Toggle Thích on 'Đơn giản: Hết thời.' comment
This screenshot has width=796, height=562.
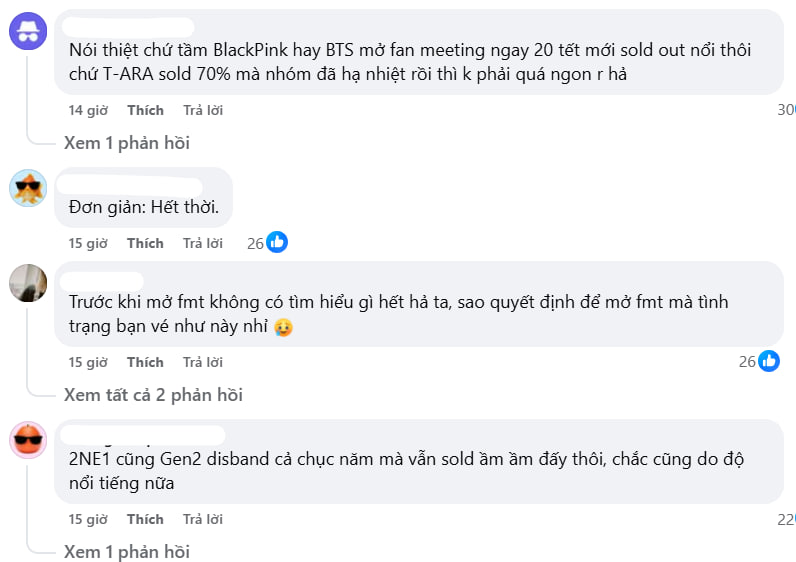[145, 243]
